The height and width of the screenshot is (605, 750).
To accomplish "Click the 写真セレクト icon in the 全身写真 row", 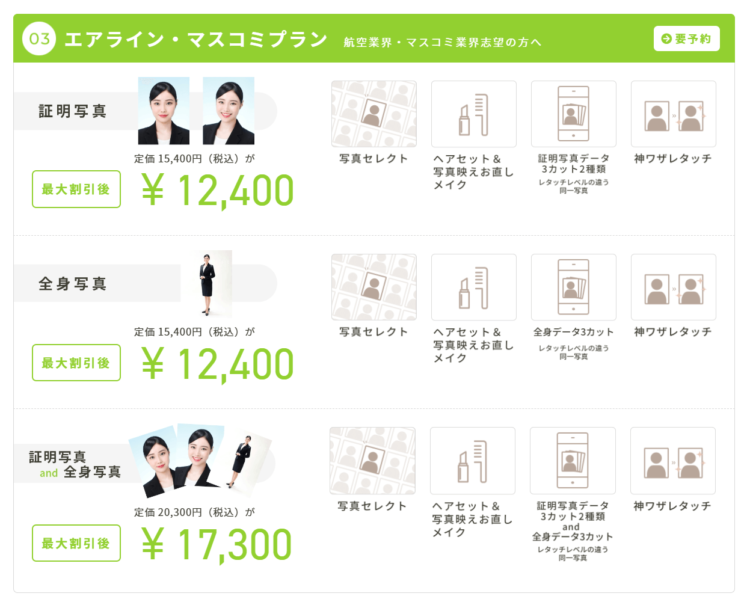I will tap(374, 287).
